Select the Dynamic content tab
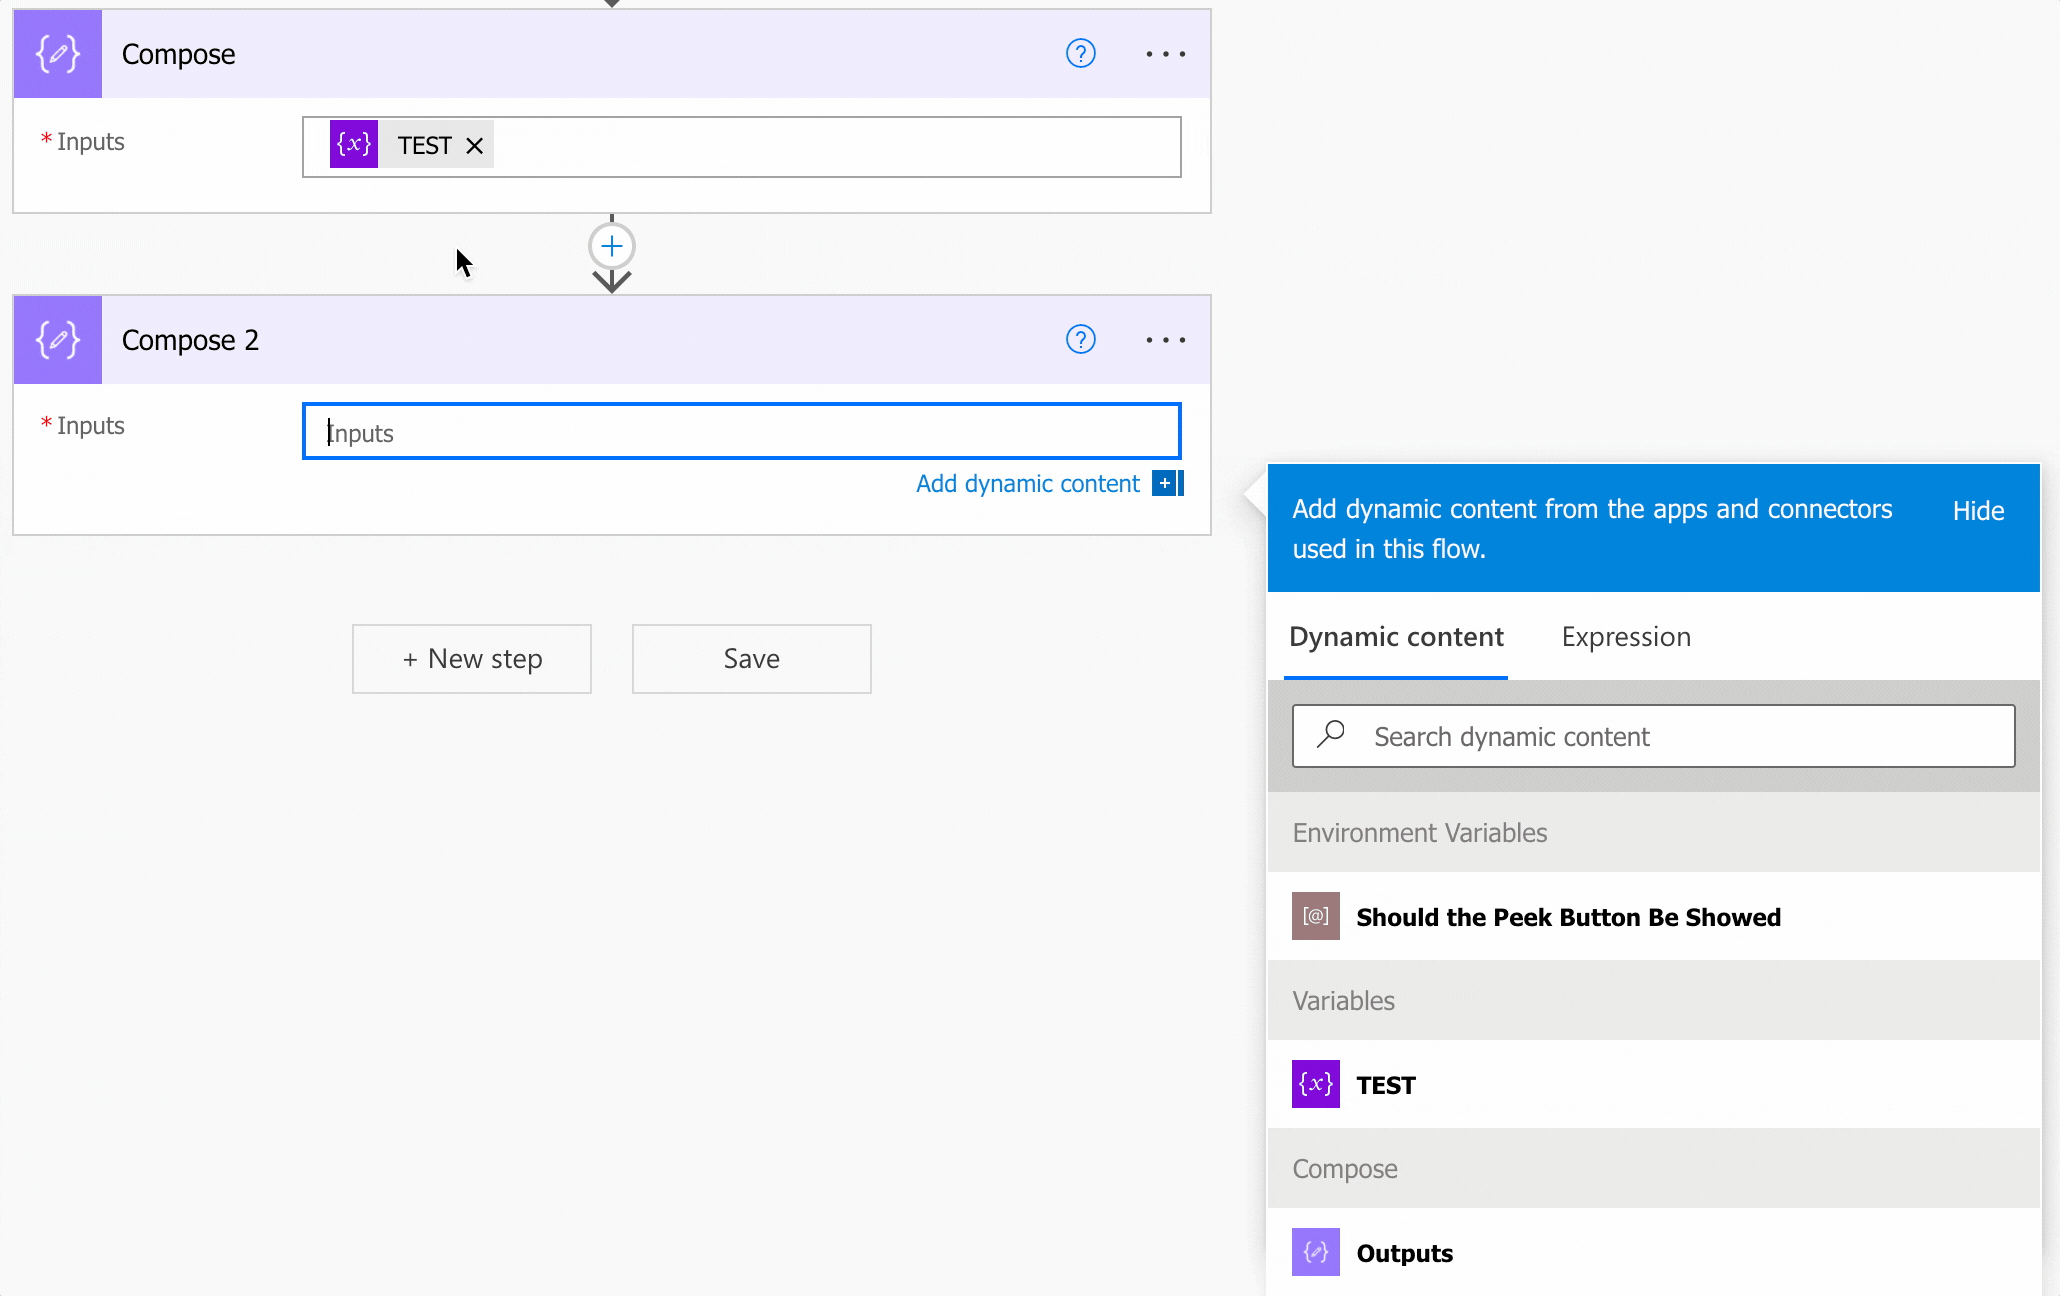This screenshot has height=1296, width=2060. 1396,637
